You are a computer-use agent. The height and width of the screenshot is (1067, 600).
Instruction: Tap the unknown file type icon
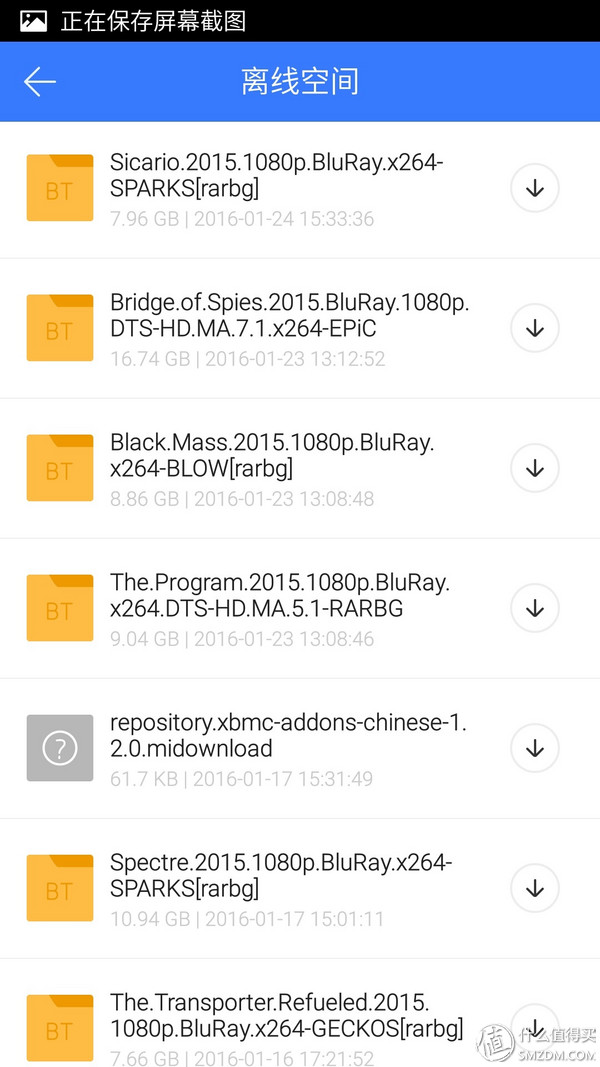click(x=59, y=748)
